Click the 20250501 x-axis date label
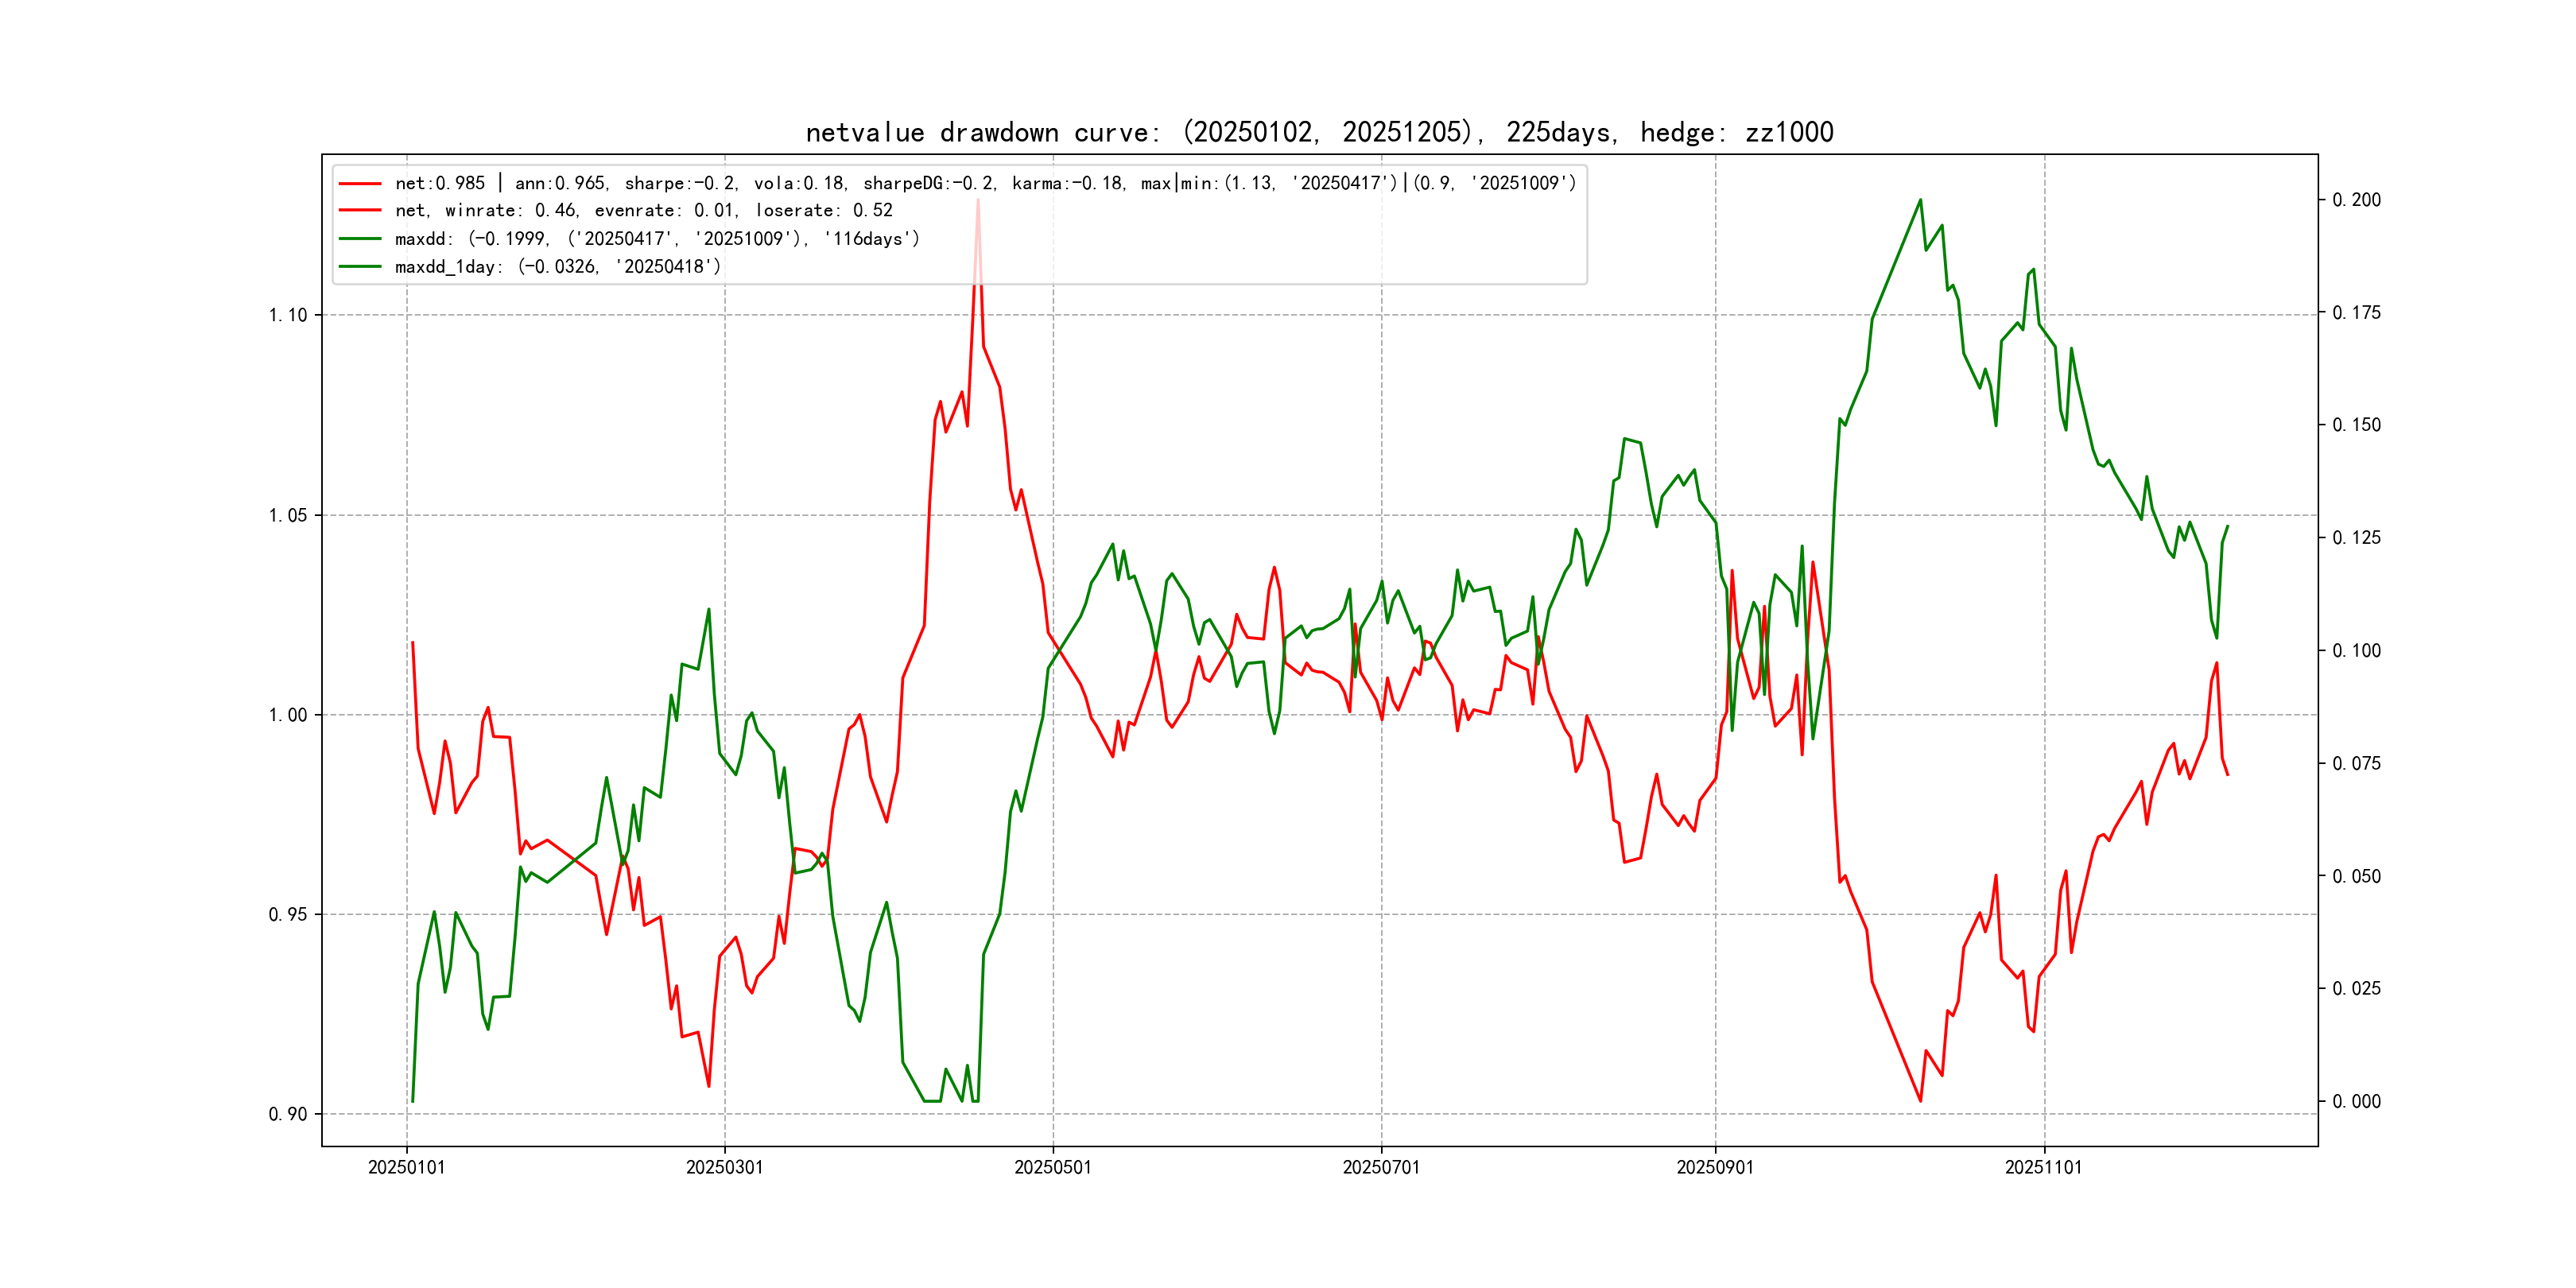The image size is (2576, 1288). click(x=1052, y=1168)
